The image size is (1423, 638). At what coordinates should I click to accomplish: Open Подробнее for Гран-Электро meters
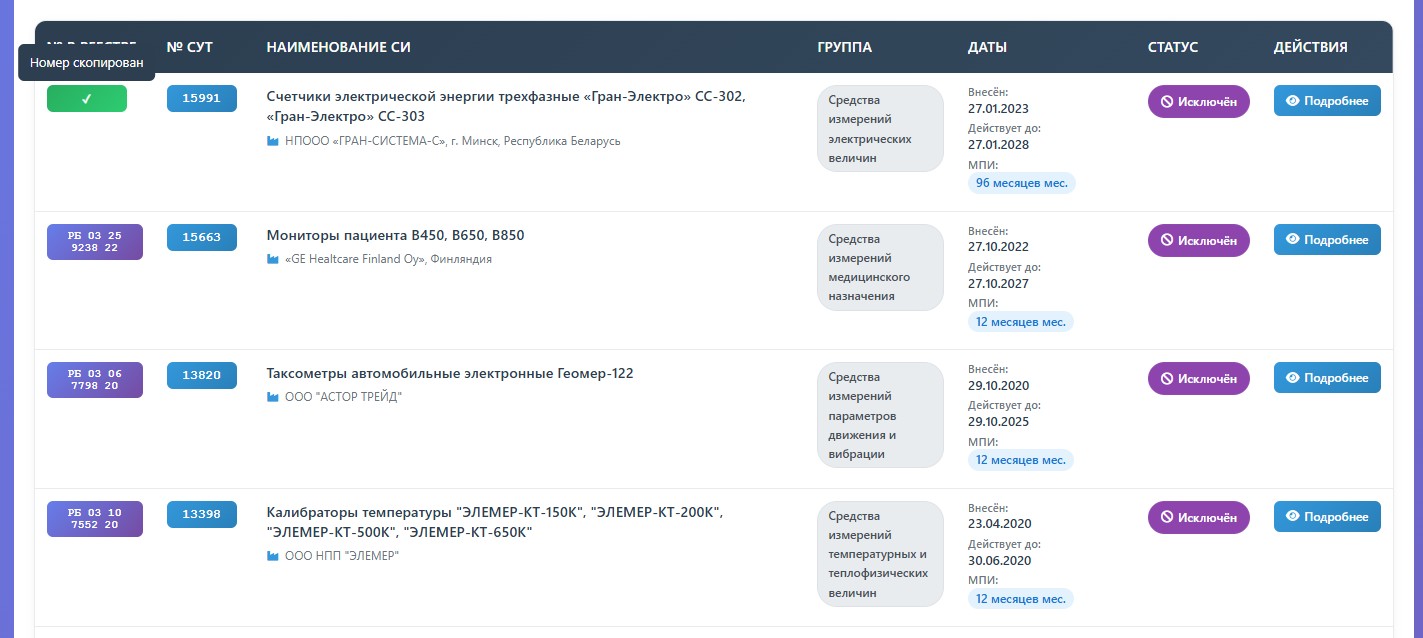(x=1327, y=101)
